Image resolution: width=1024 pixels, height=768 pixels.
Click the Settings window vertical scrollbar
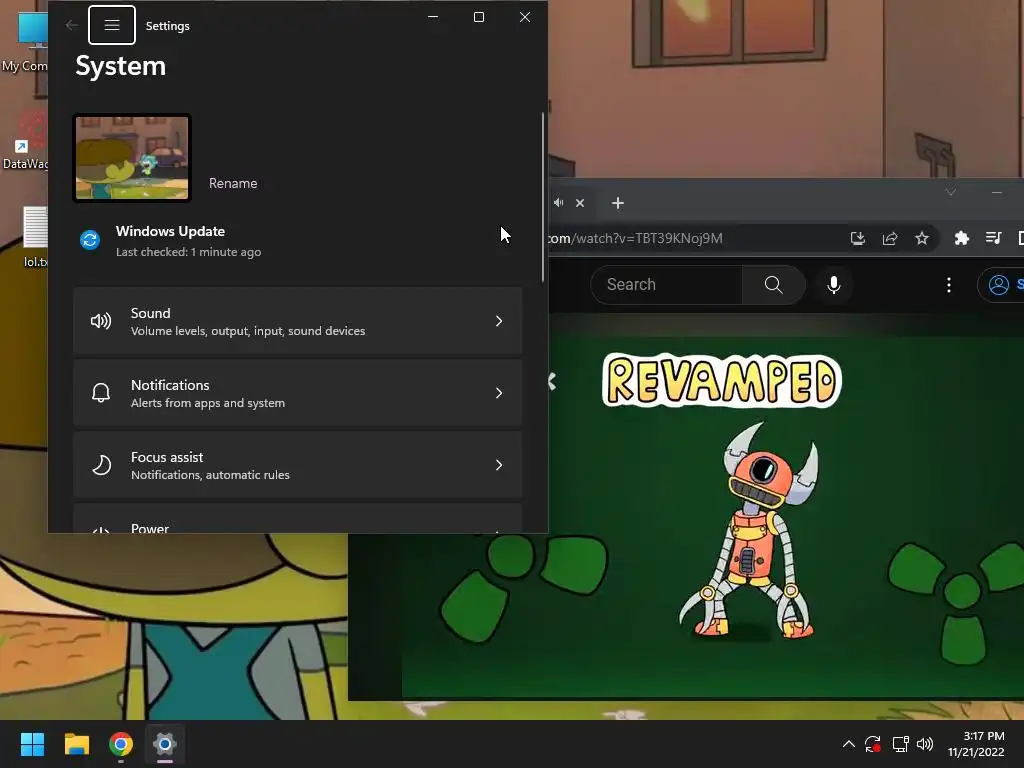[543, 197]
